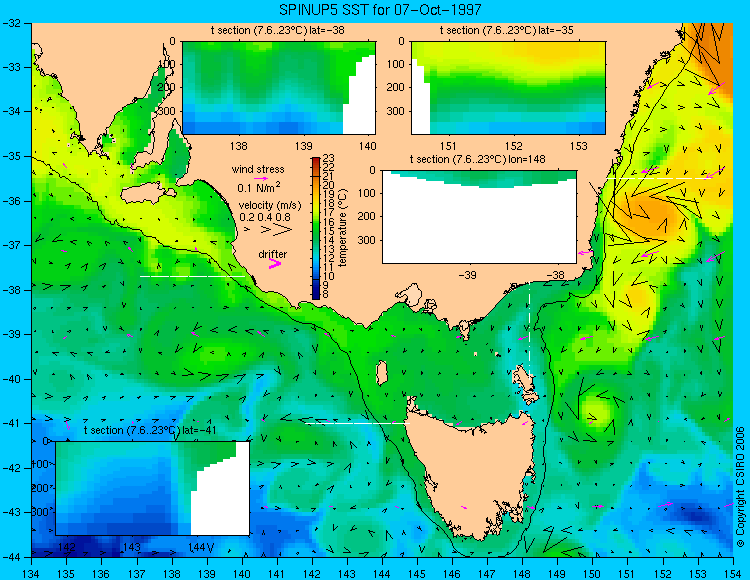Click Kangaroo Island on the map
750x580 pixels.
(x=148, y=194)
